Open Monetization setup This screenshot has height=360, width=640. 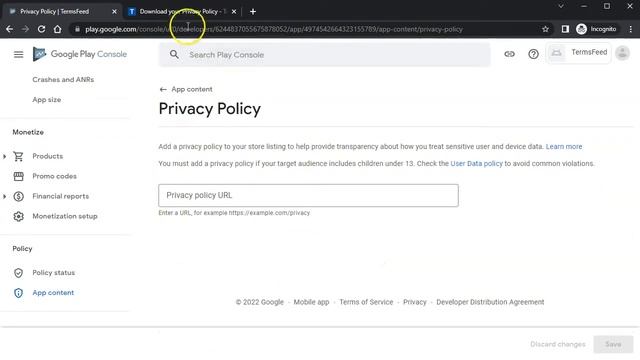point(65,216)
